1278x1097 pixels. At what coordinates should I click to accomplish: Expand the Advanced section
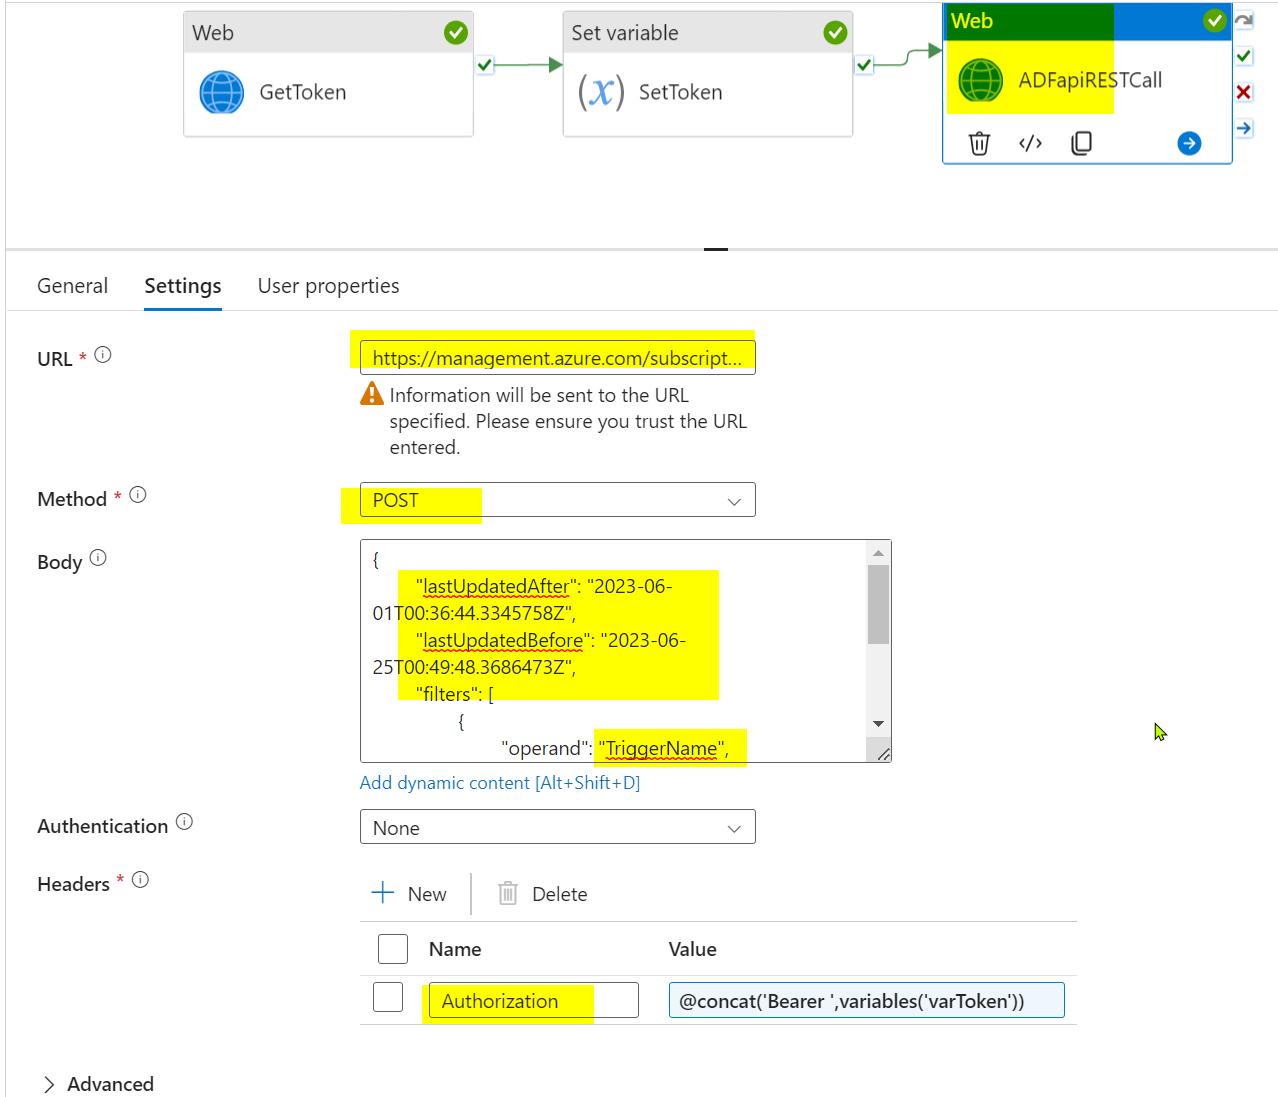[98, 1084]
